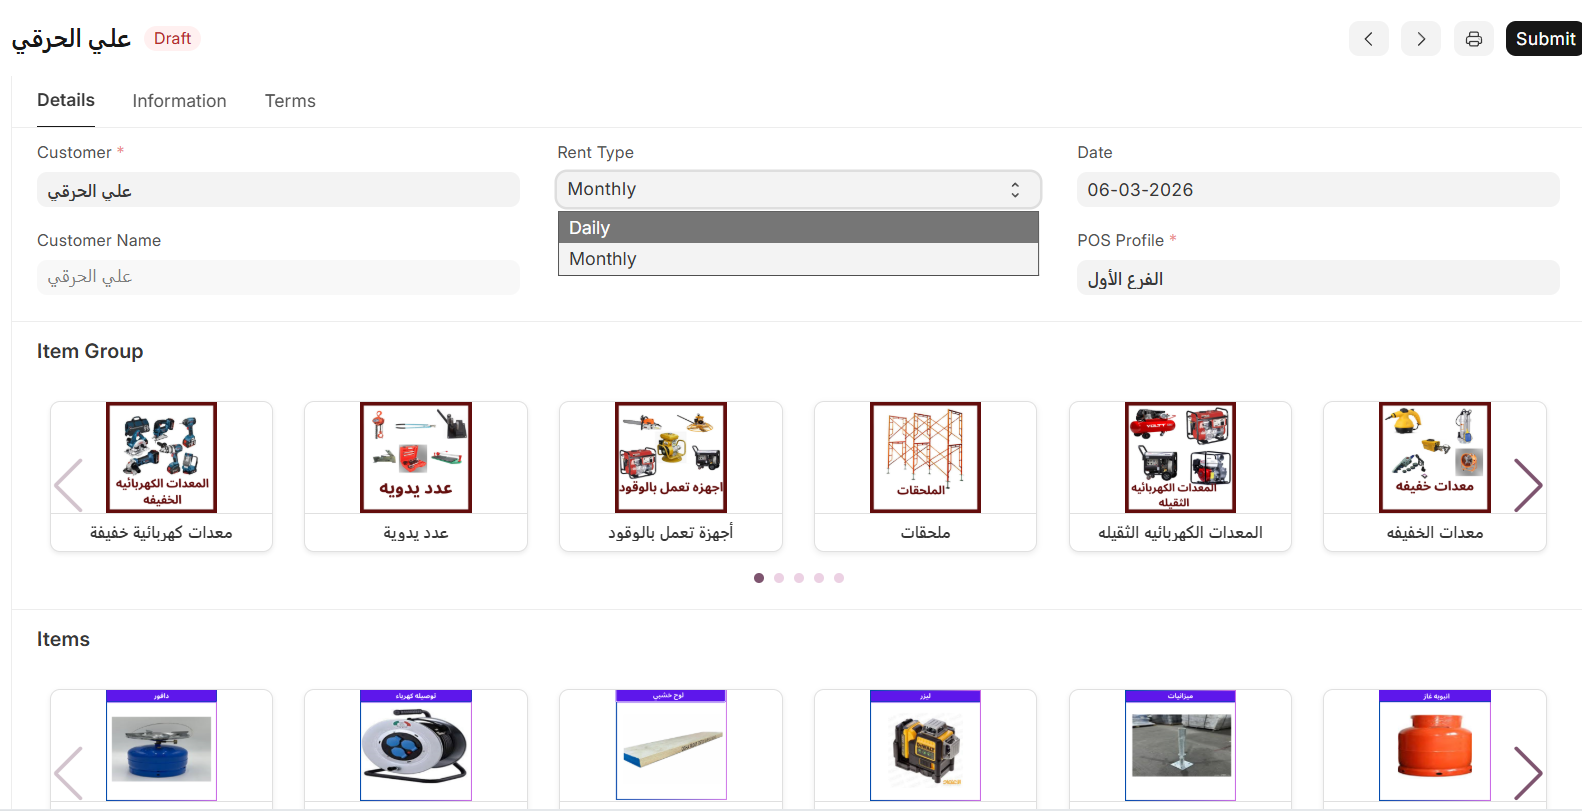Show next item groups with right arrow
This screenshot has height=811, width=1582.
(1528, 485)
